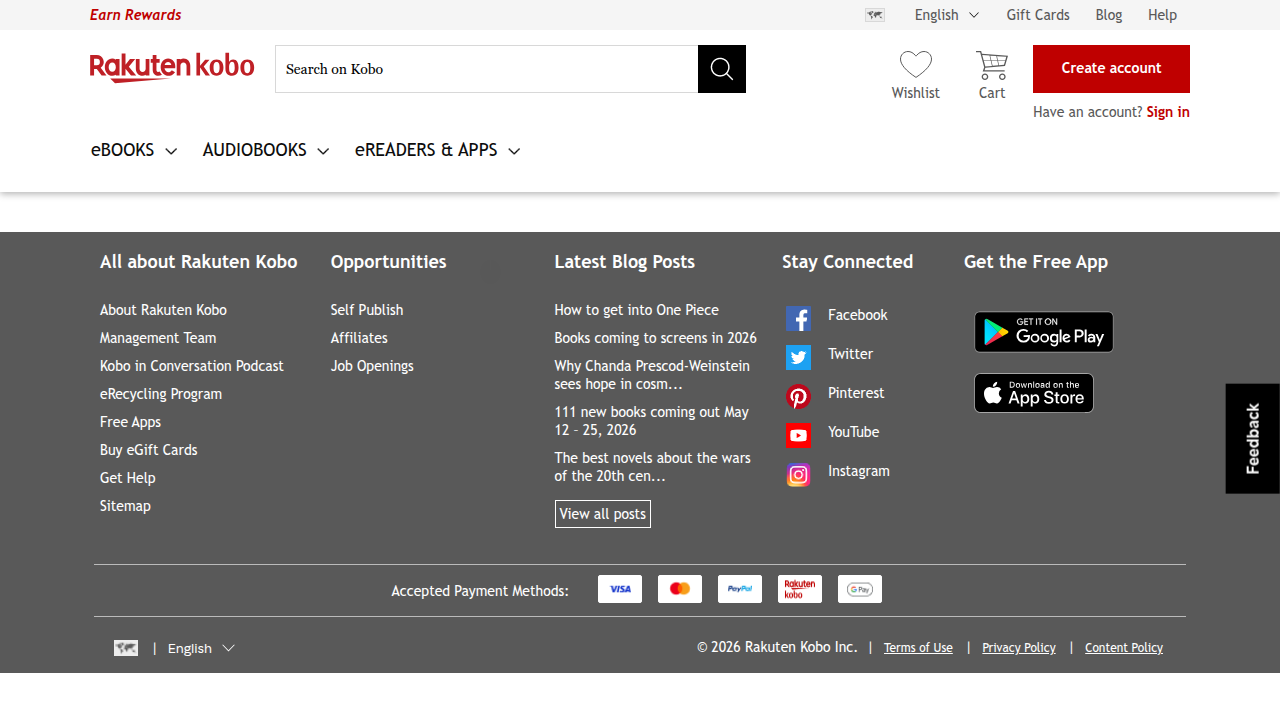Viewport: 1280px width, 720px height.
Task: Open the Google Play store badge
Action: pos(1044,332)
